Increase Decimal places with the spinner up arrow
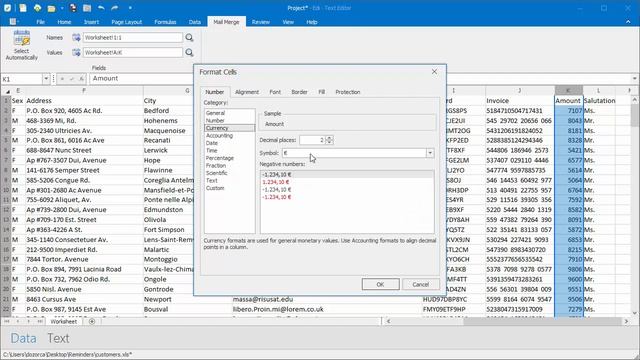This screenshot has width=640, height=360. (329, 138)
